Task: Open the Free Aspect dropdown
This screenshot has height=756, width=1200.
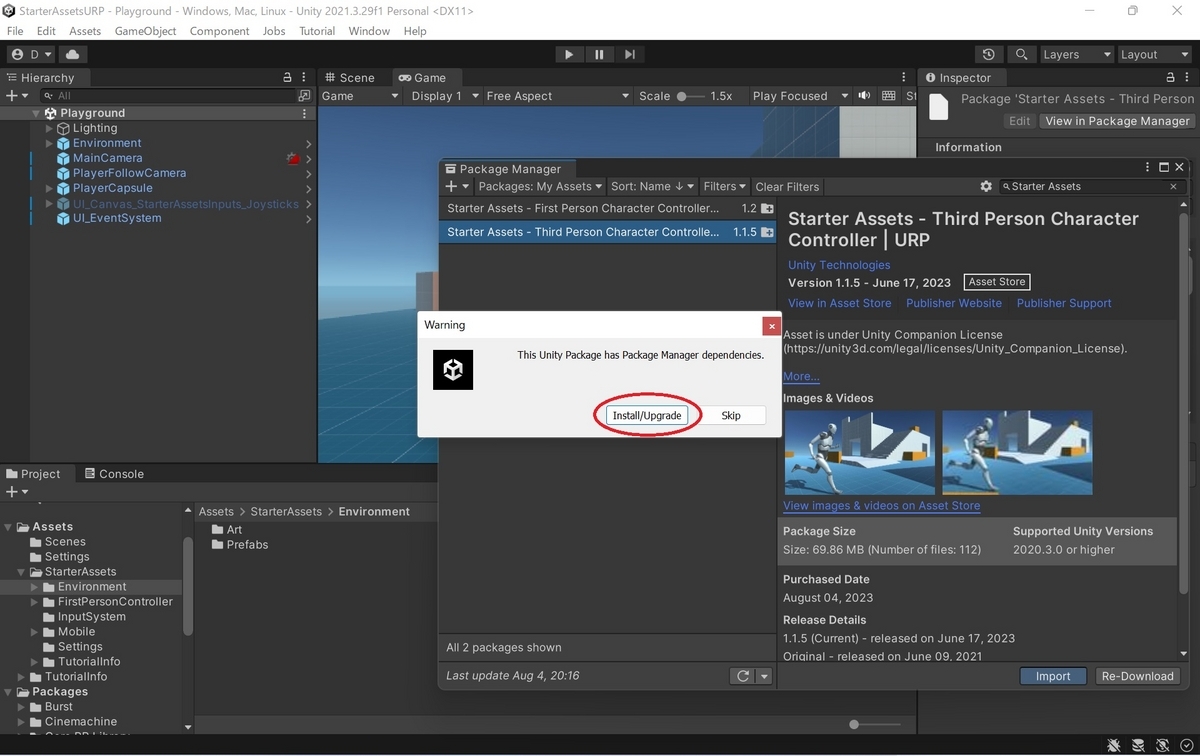Action: coord(557,96)
